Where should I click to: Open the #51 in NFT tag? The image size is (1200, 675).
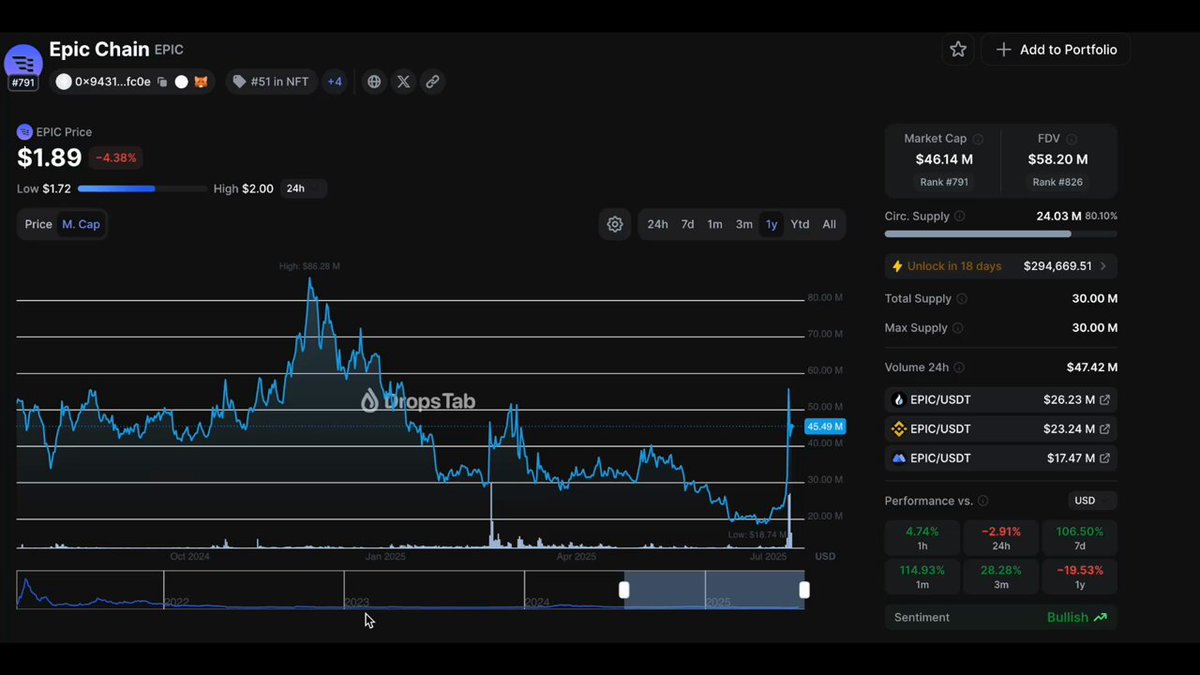[271, 82]
